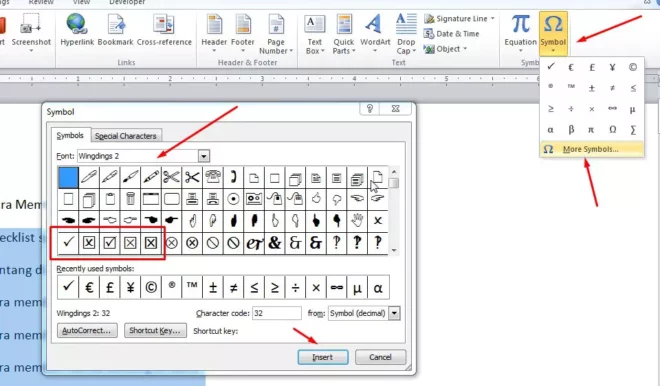
Task: Click the symbol grid scroll up arrow
Action: 394,172
